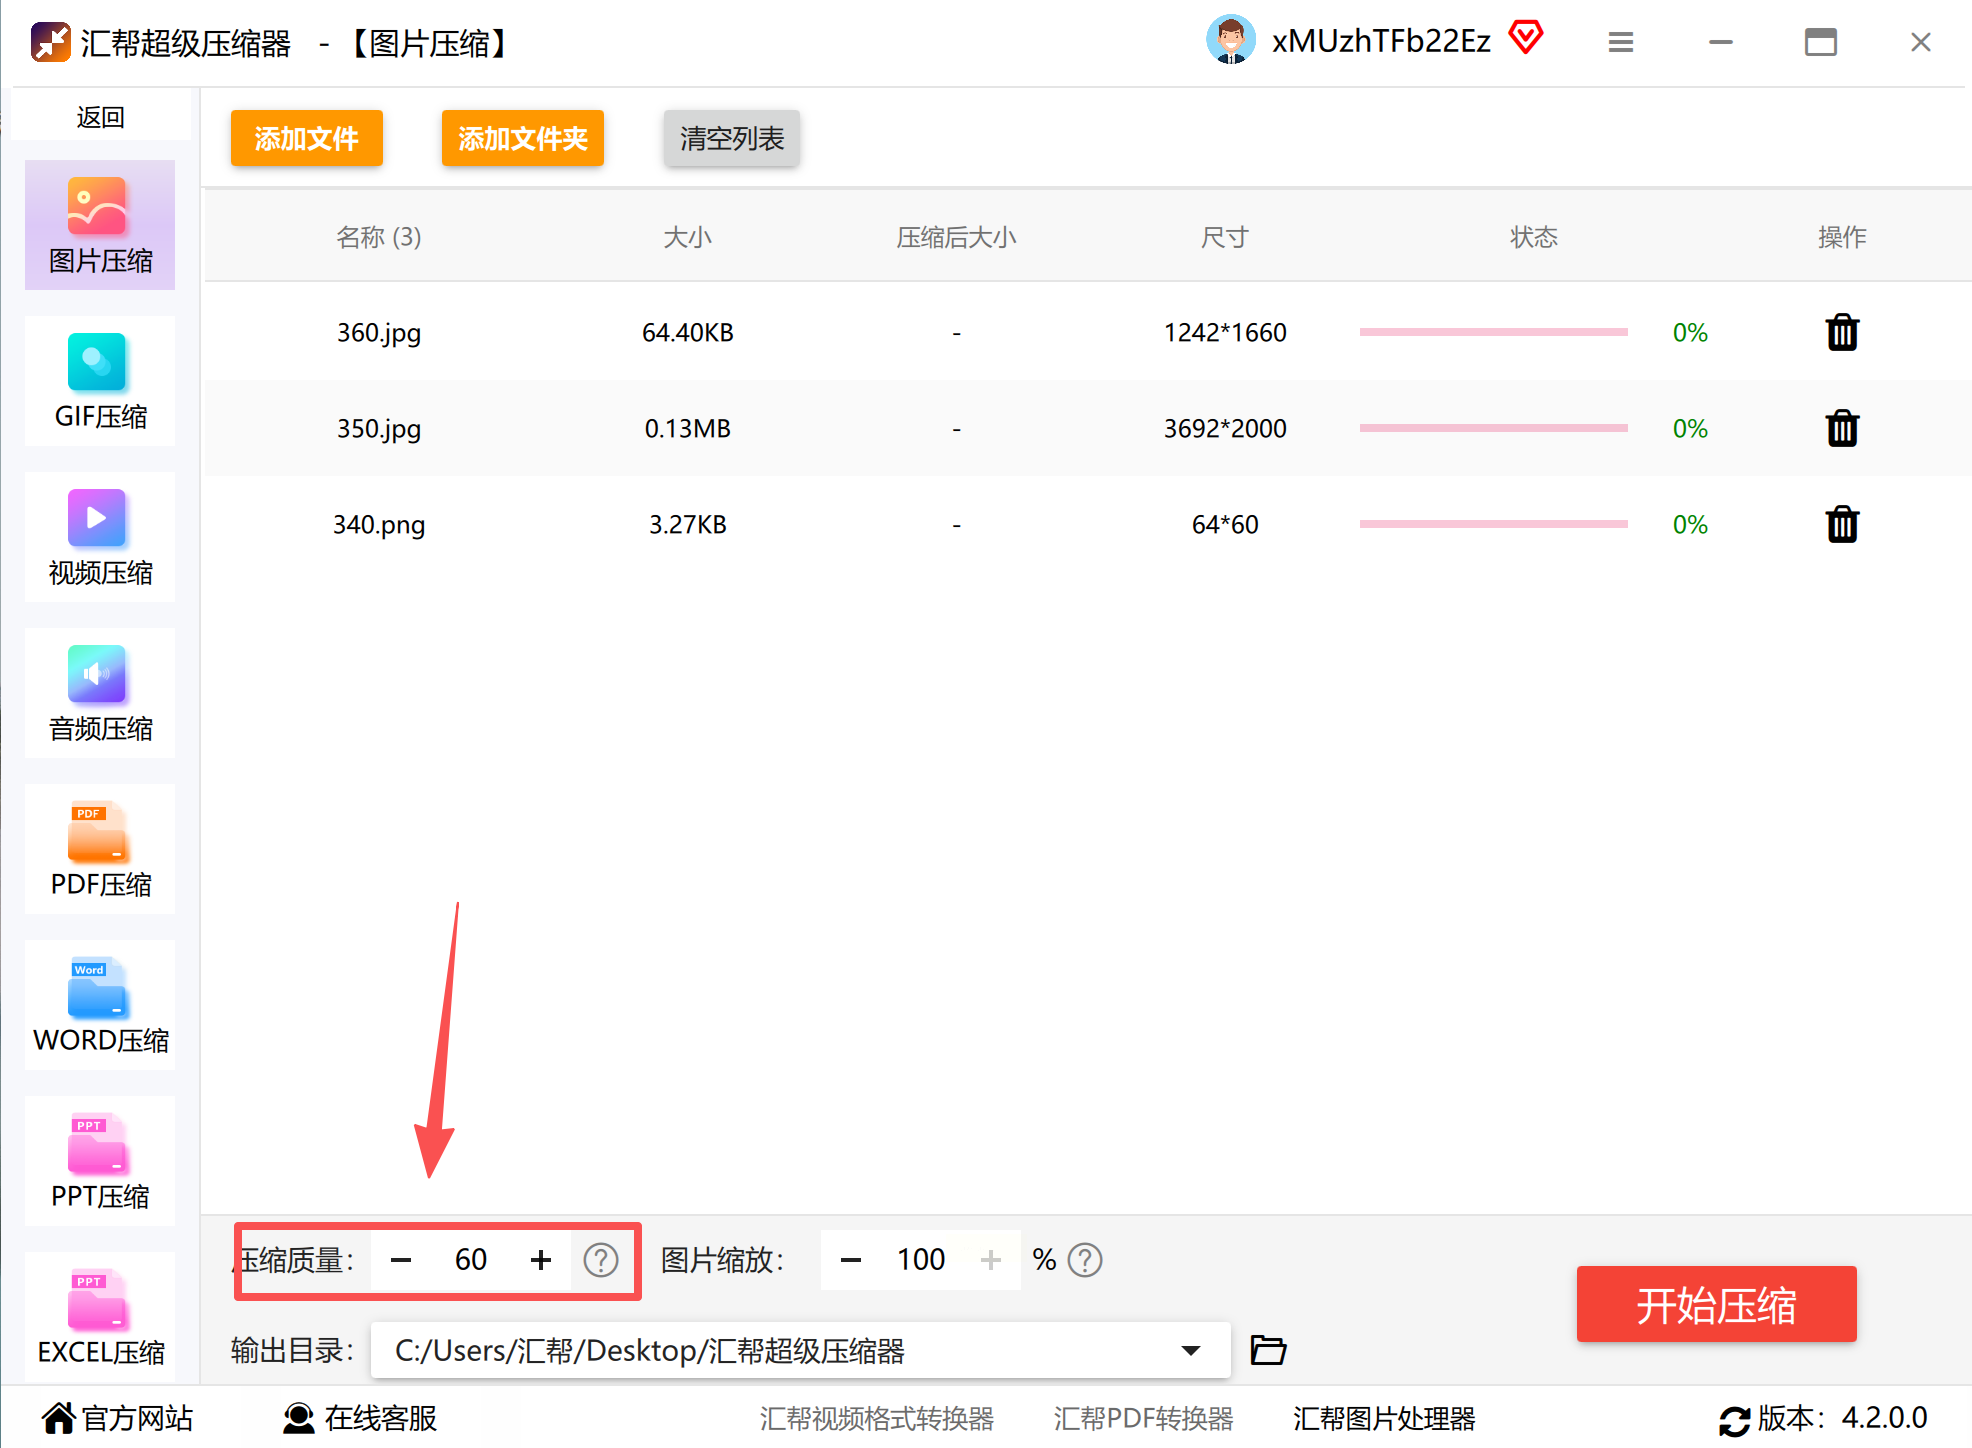The height and width of the screenshot is (1448, 1972).
Task: Remove 340.png using the trash icon
Action: click(x=1841, y=524)
